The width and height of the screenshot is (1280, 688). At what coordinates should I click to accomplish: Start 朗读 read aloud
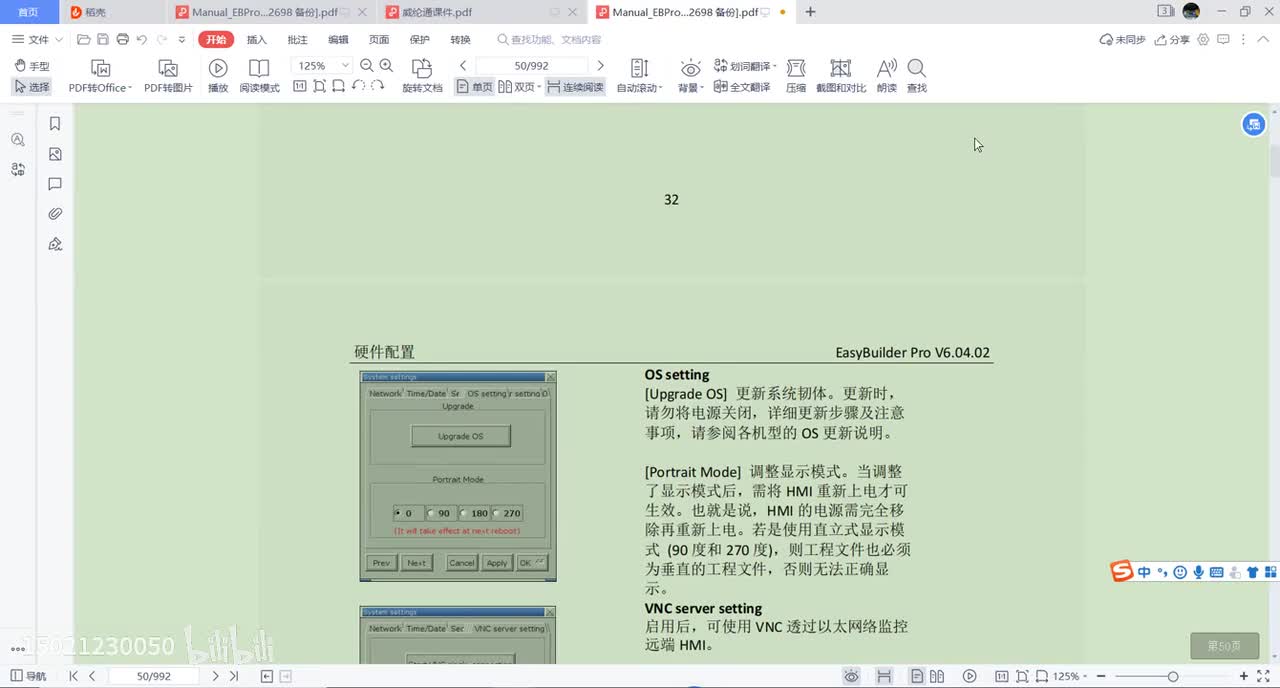coord(886,76)
